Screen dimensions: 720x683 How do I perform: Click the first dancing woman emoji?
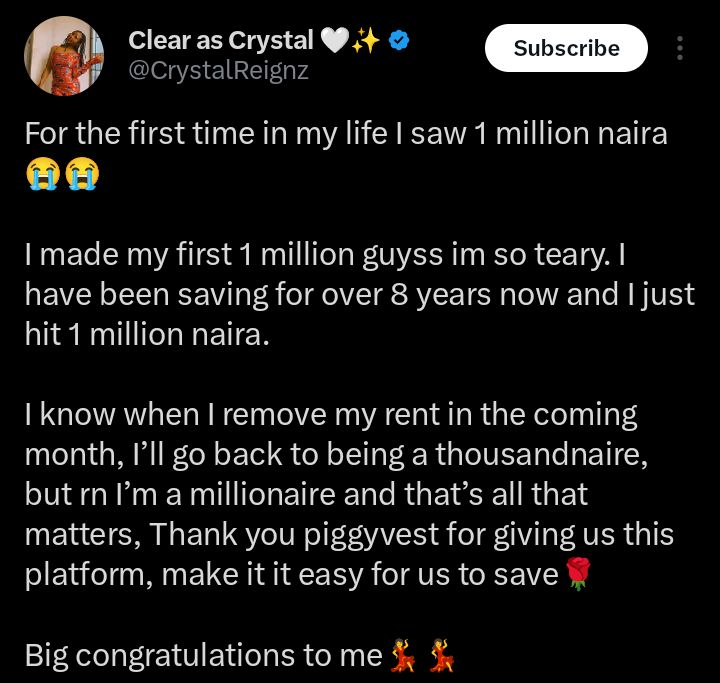coord(404,656)
